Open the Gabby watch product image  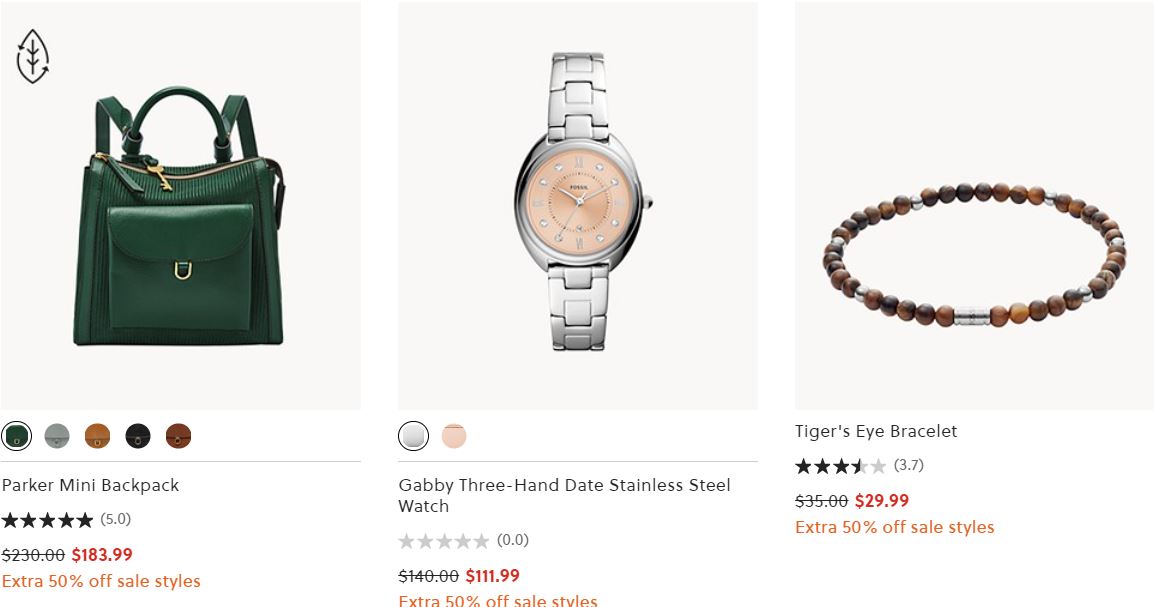(577, 205)
